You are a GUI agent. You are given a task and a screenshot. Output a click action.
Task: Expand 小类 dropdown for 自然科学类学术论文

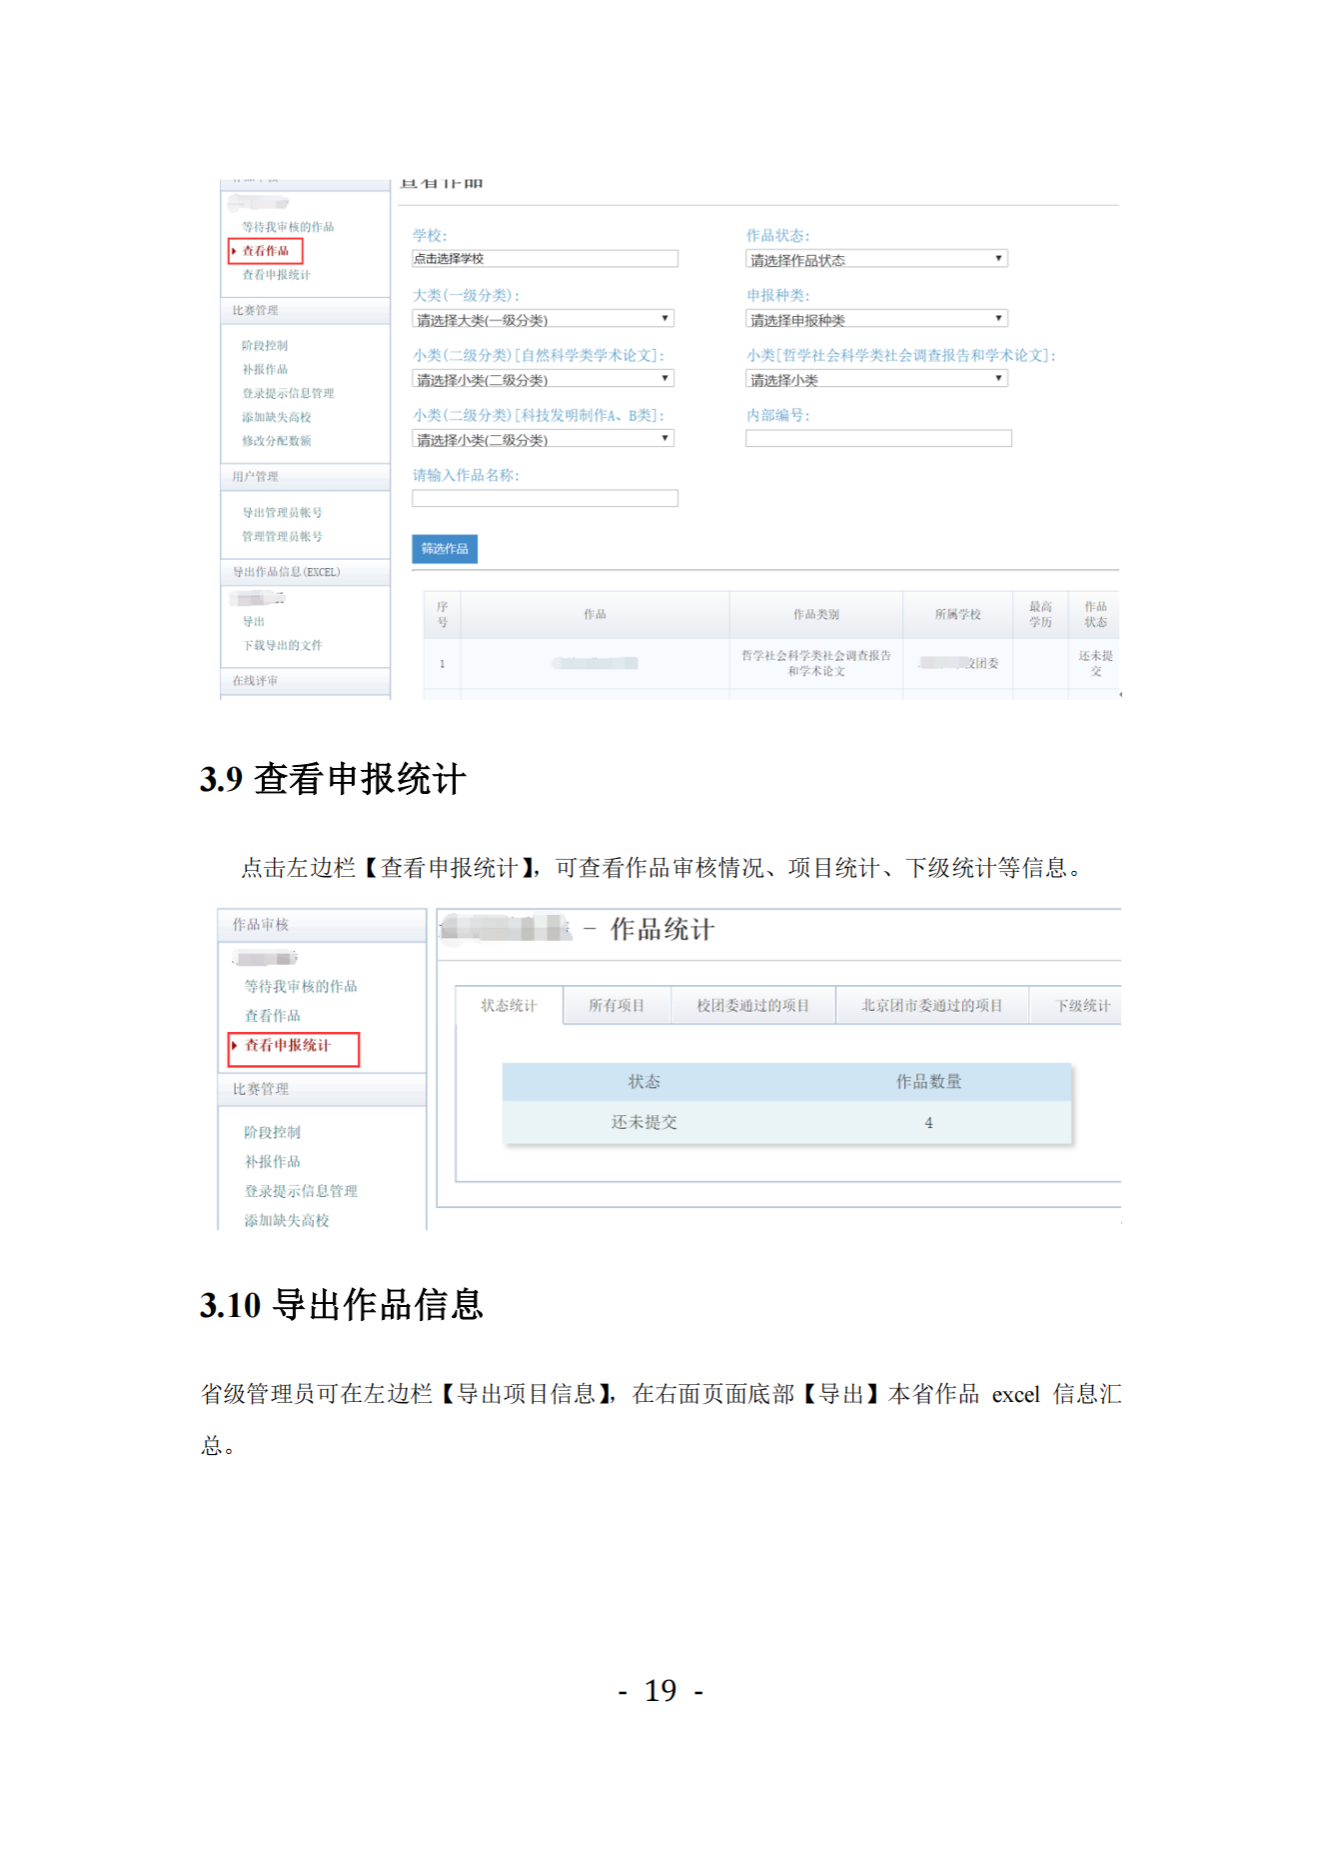543,380
